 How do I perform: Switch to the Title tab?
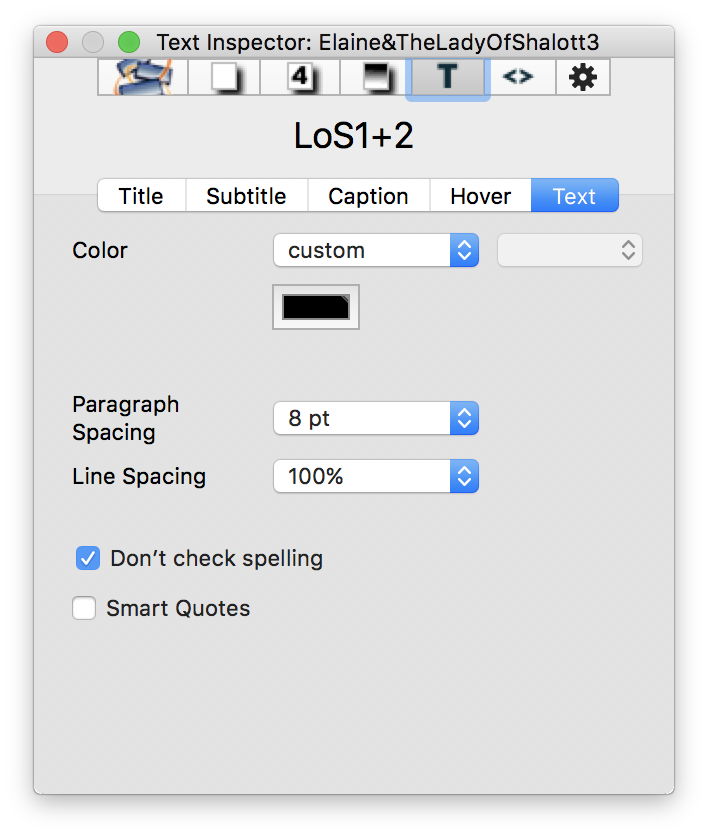pyautogui.click(x=141, y=196)
